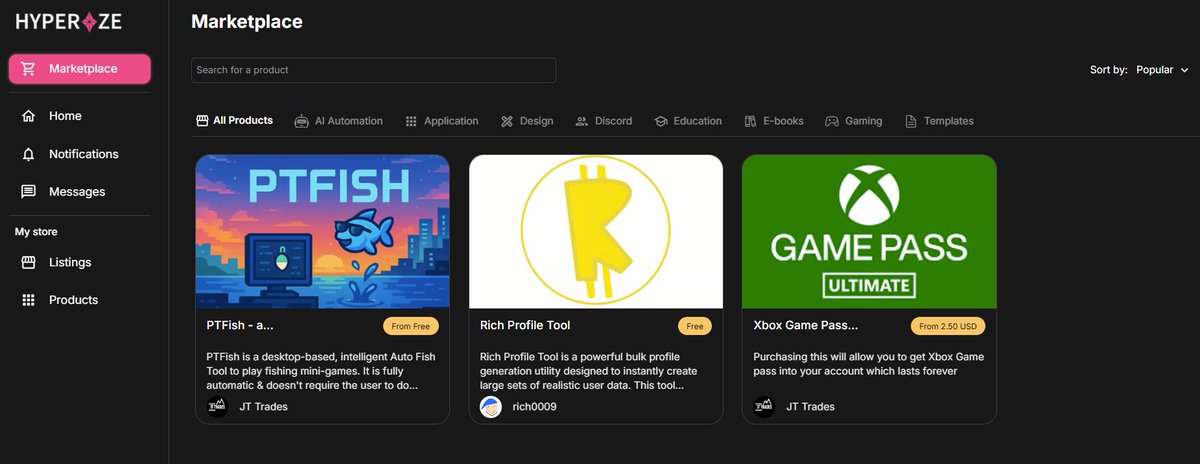Viewport: 1200px width, 464px height.
Task: Open the Rich Profile Tool thumbnail
Action: (596, 231)
